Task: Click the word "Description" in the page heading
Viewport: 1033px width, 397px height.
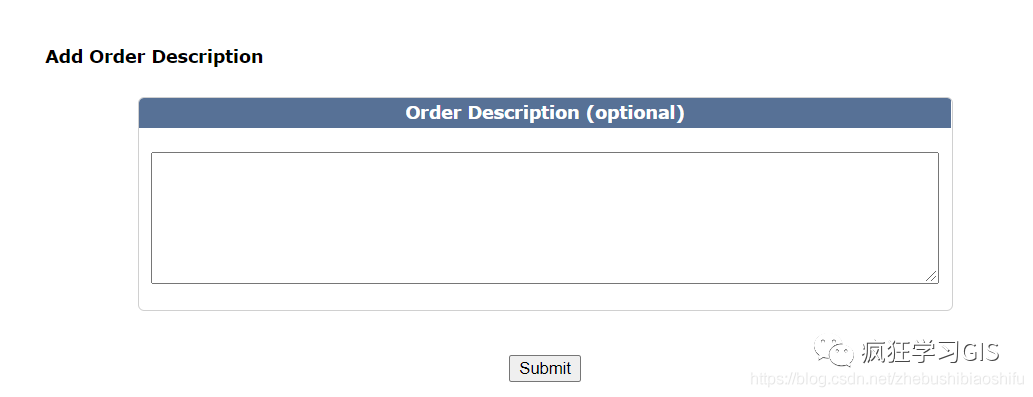Action: pos(208,57)
